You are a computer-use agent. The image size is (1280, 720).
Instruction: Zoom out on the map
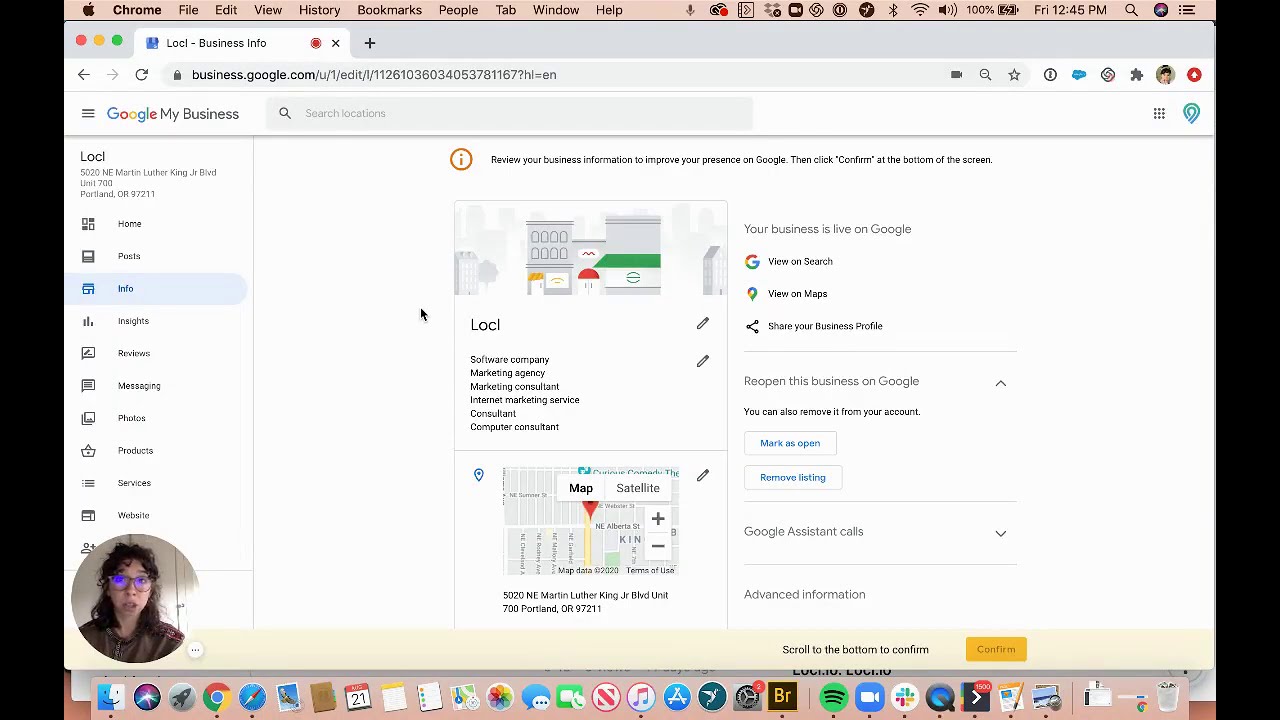click(658, 546)
